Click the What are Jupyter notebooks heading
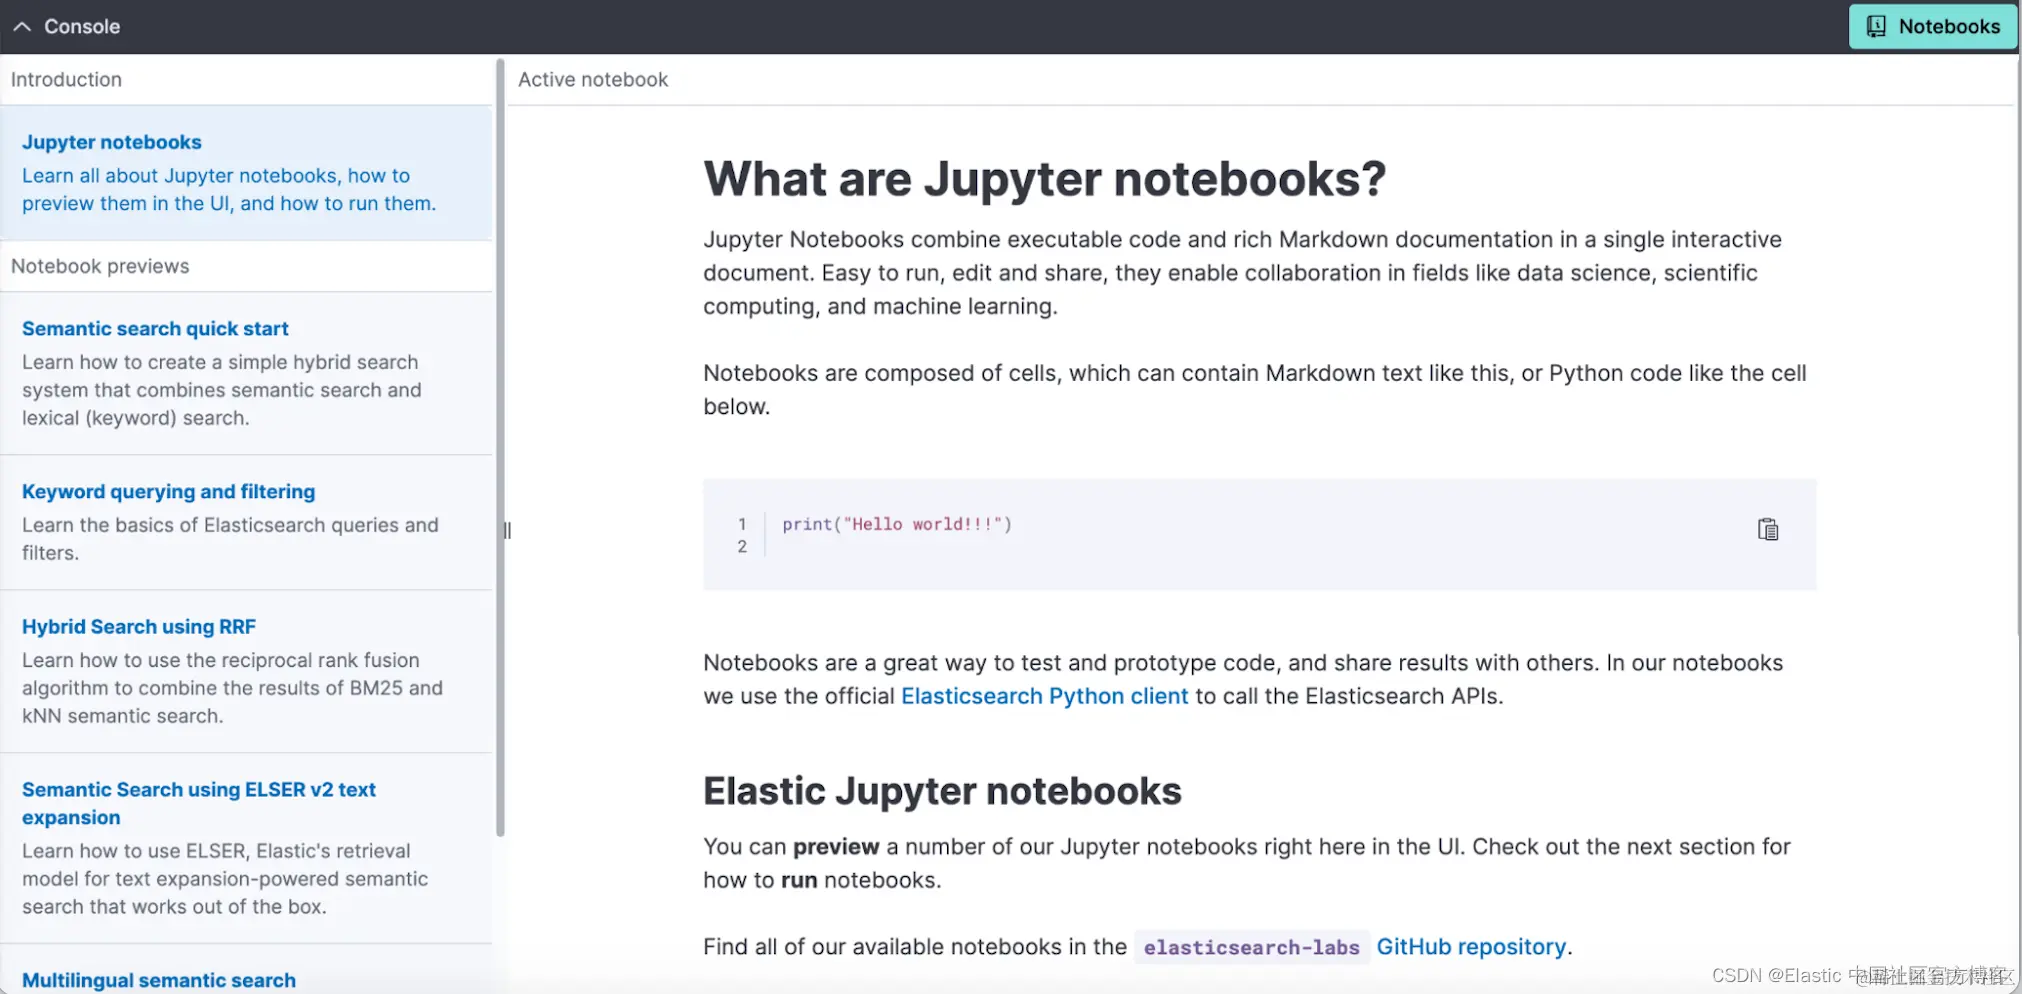This screenshot has height=994, width=2022. 1045,179
